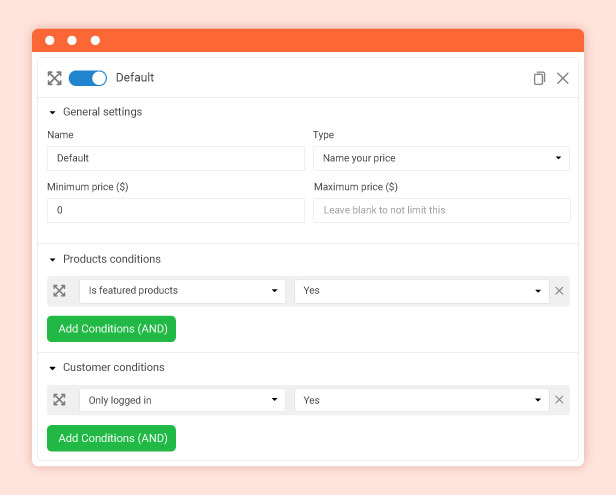This screenshot has height=495, width=616.
Task: Open the Is featured products dropdown
Action: 182,291
